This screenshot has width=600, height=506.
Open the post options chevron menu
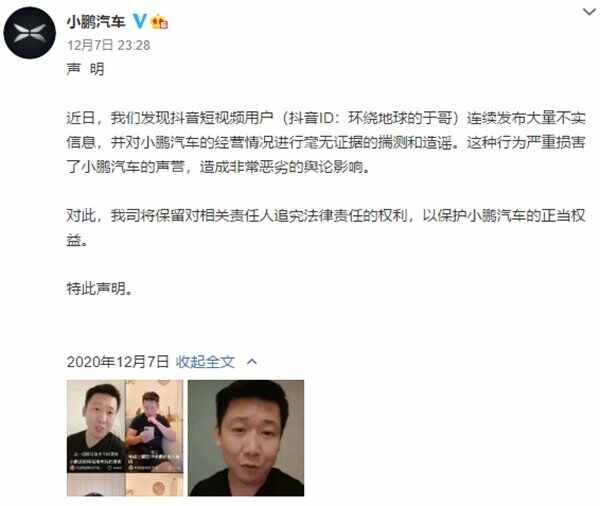590,12
